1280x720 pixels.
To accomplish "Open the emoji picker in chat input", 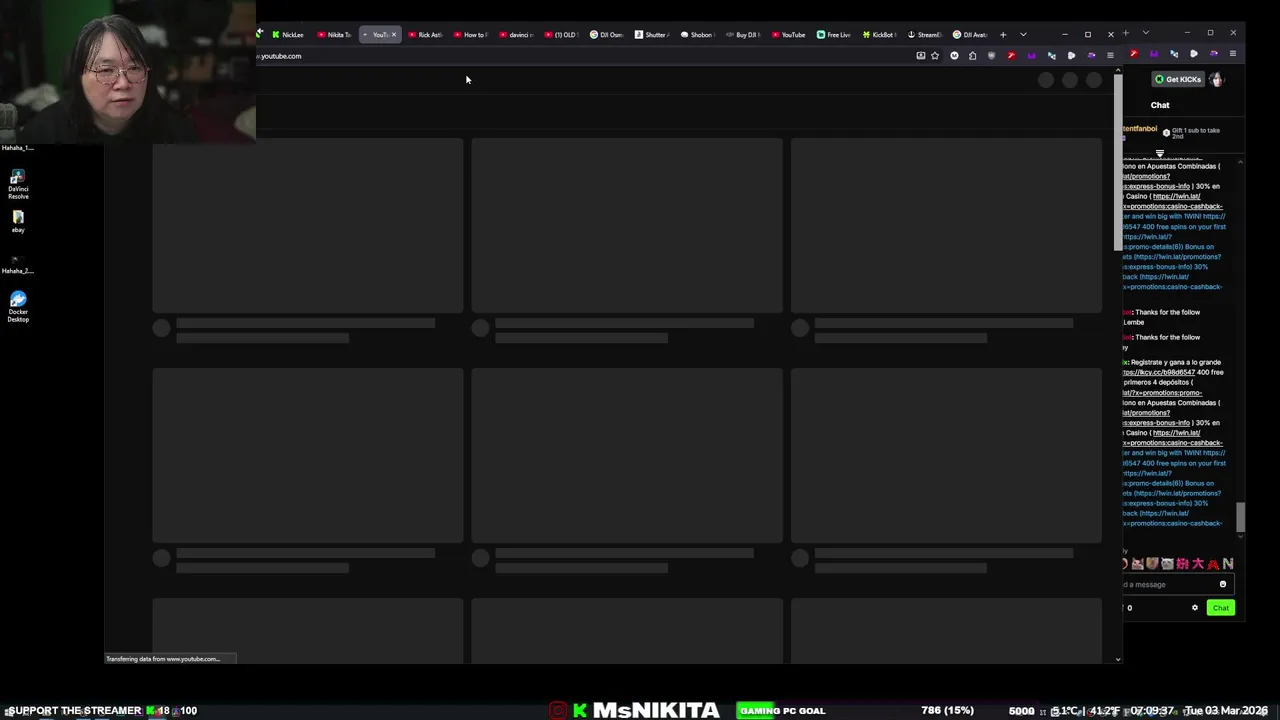I will 1222,584.
